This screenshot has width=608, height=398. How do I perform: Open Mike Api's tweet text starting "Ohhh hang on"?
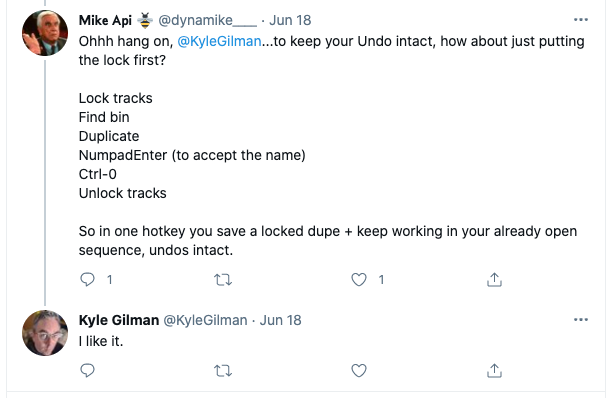[x=332, y=145]
